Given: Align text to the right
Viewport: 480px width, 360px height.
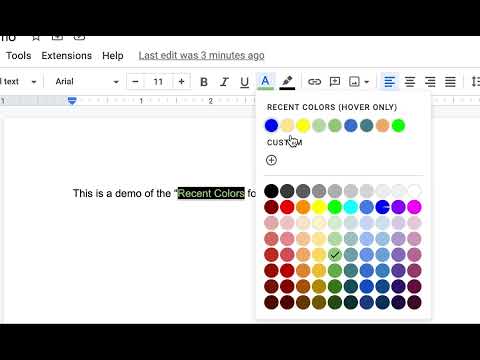Looking at the screenshot, I should [430, 82].
